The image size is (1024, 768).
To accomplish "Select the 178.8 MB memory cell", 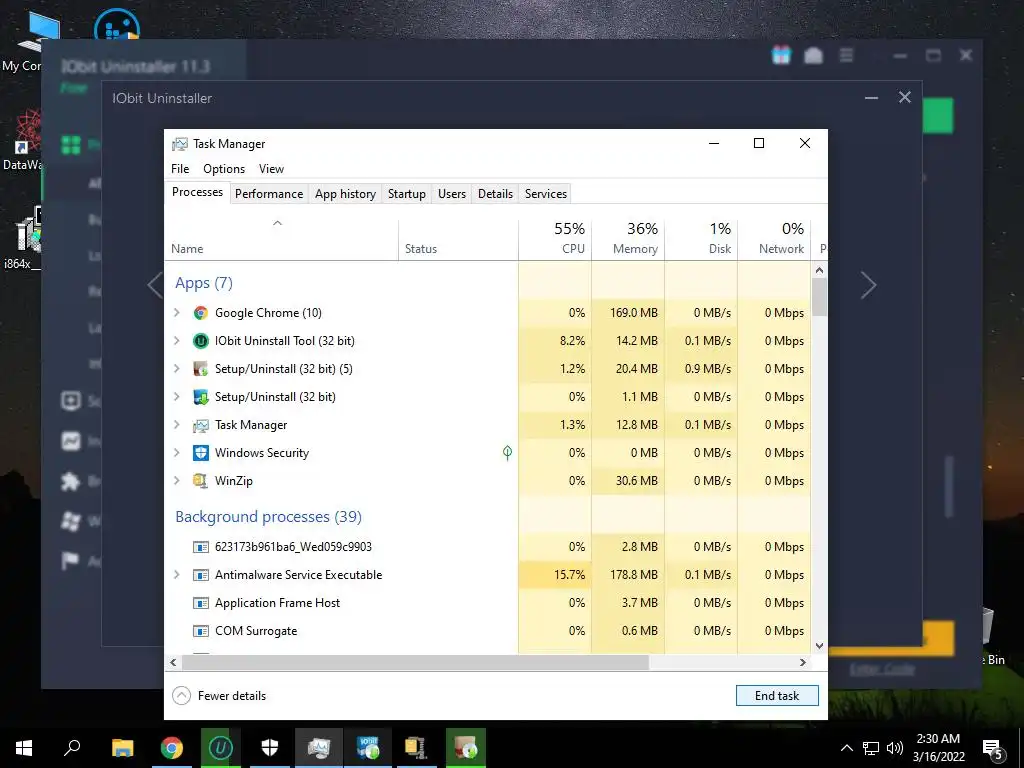I will coord(628,575).
